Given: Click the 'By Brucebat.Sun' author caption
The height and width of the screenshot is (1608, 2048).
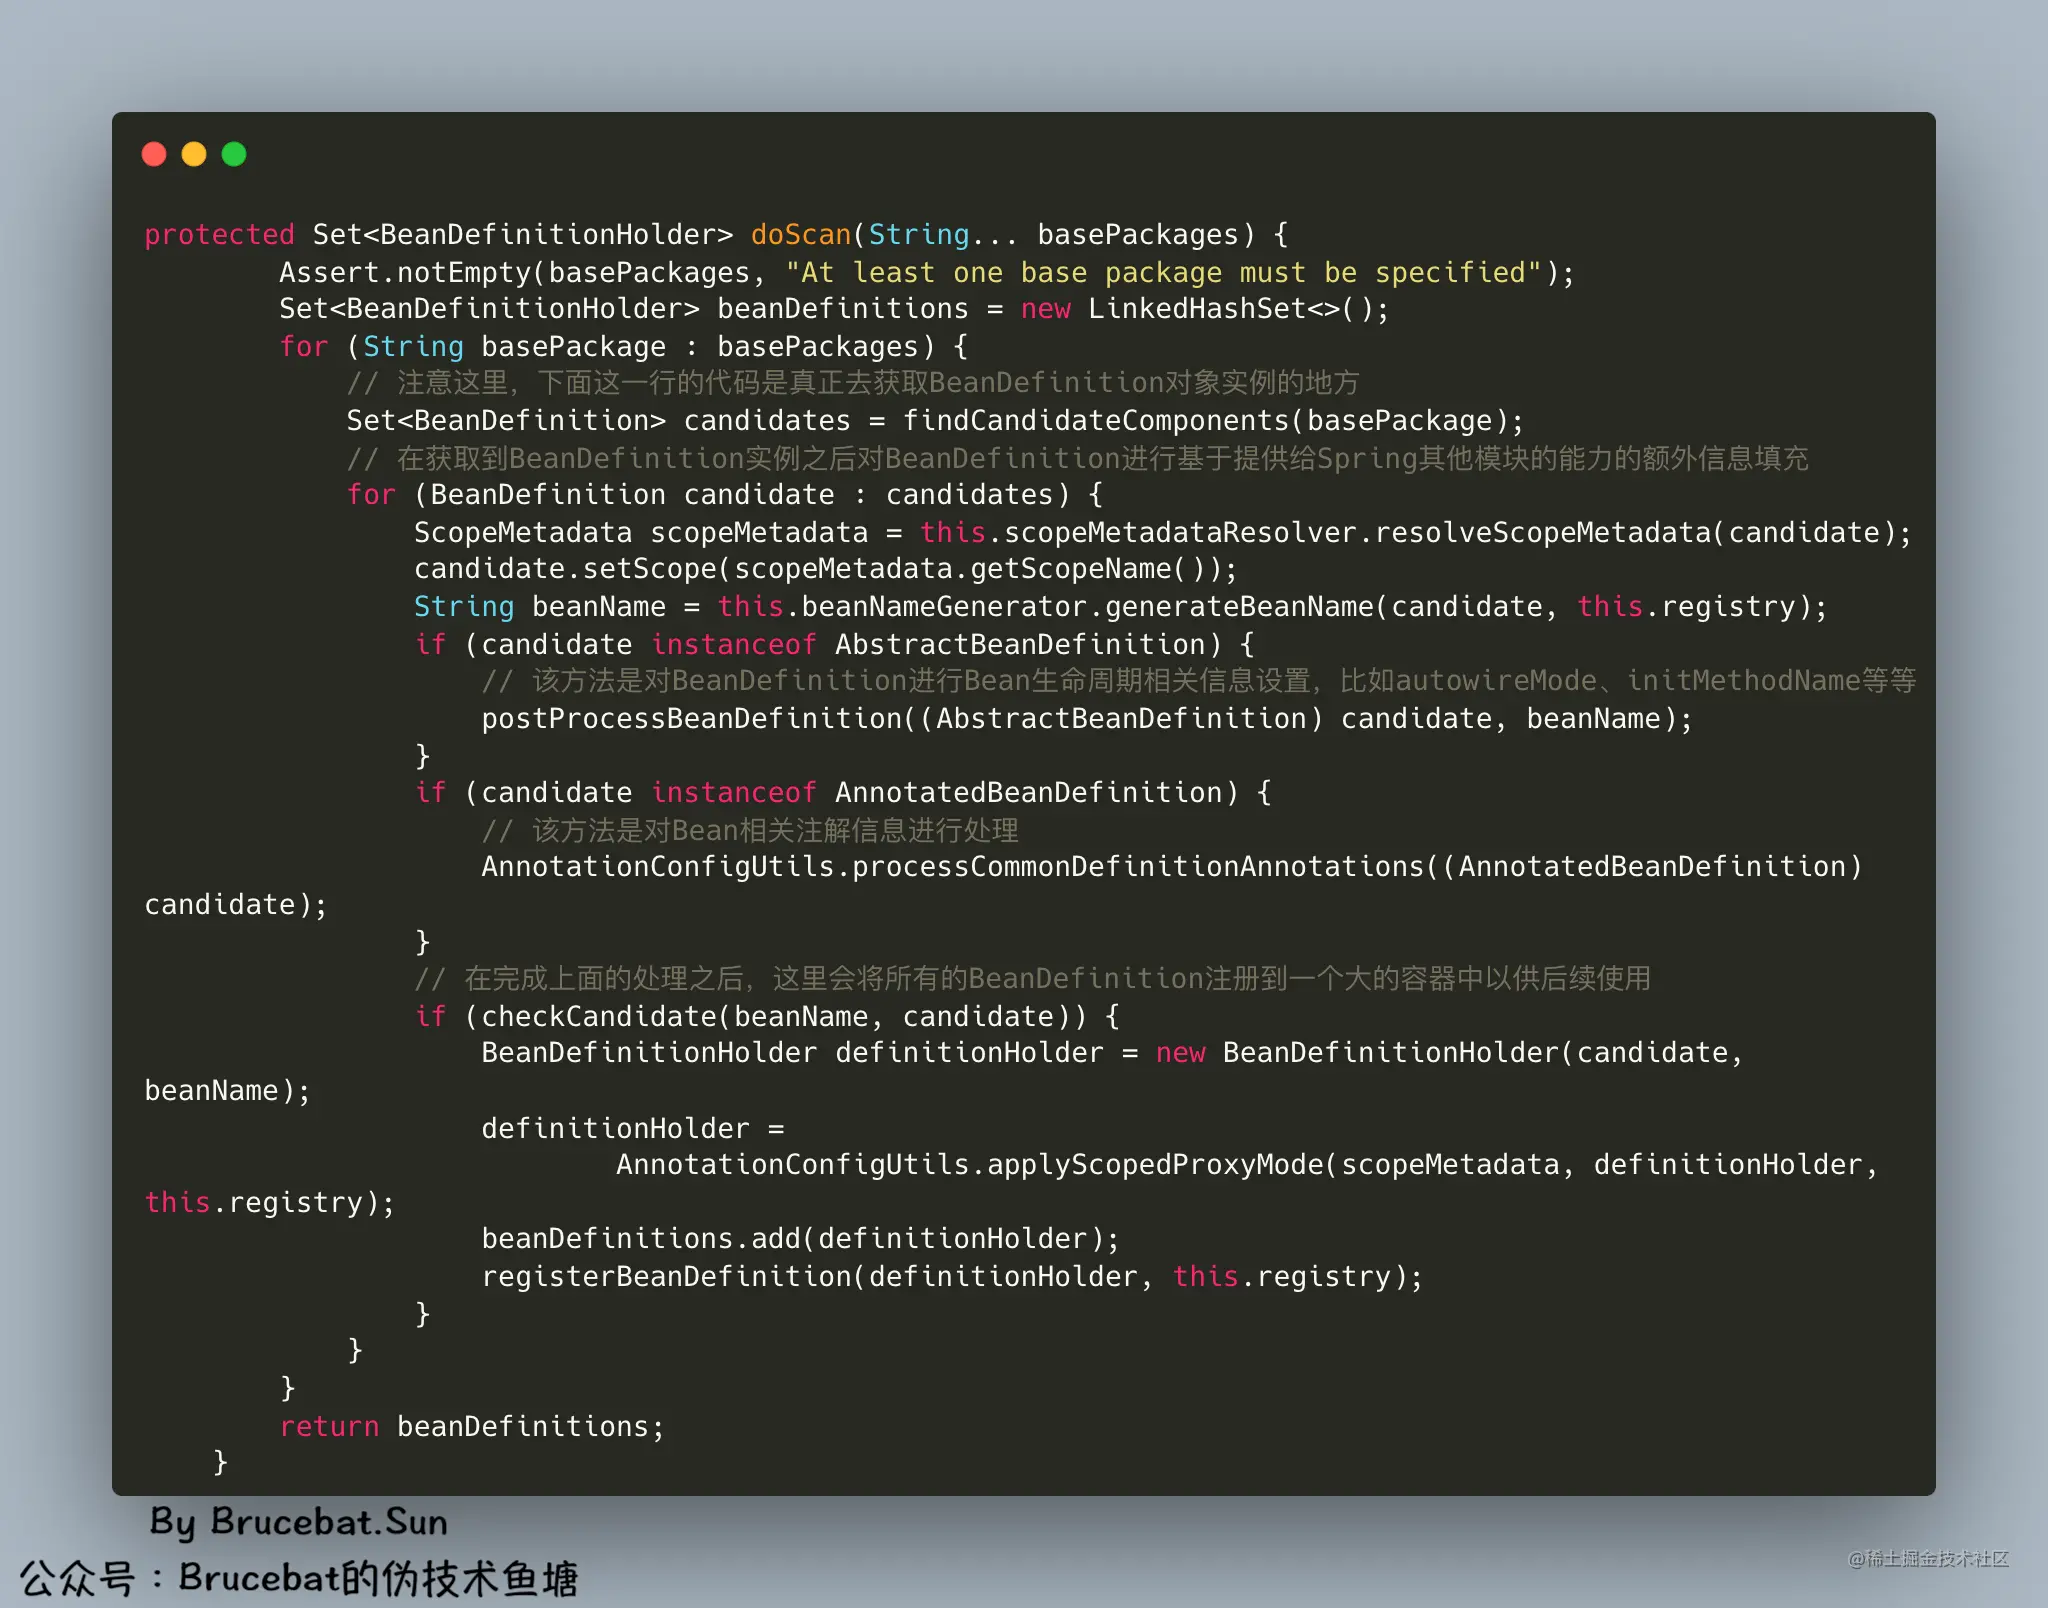Looking at the screenshot, I should point(298,1522).
